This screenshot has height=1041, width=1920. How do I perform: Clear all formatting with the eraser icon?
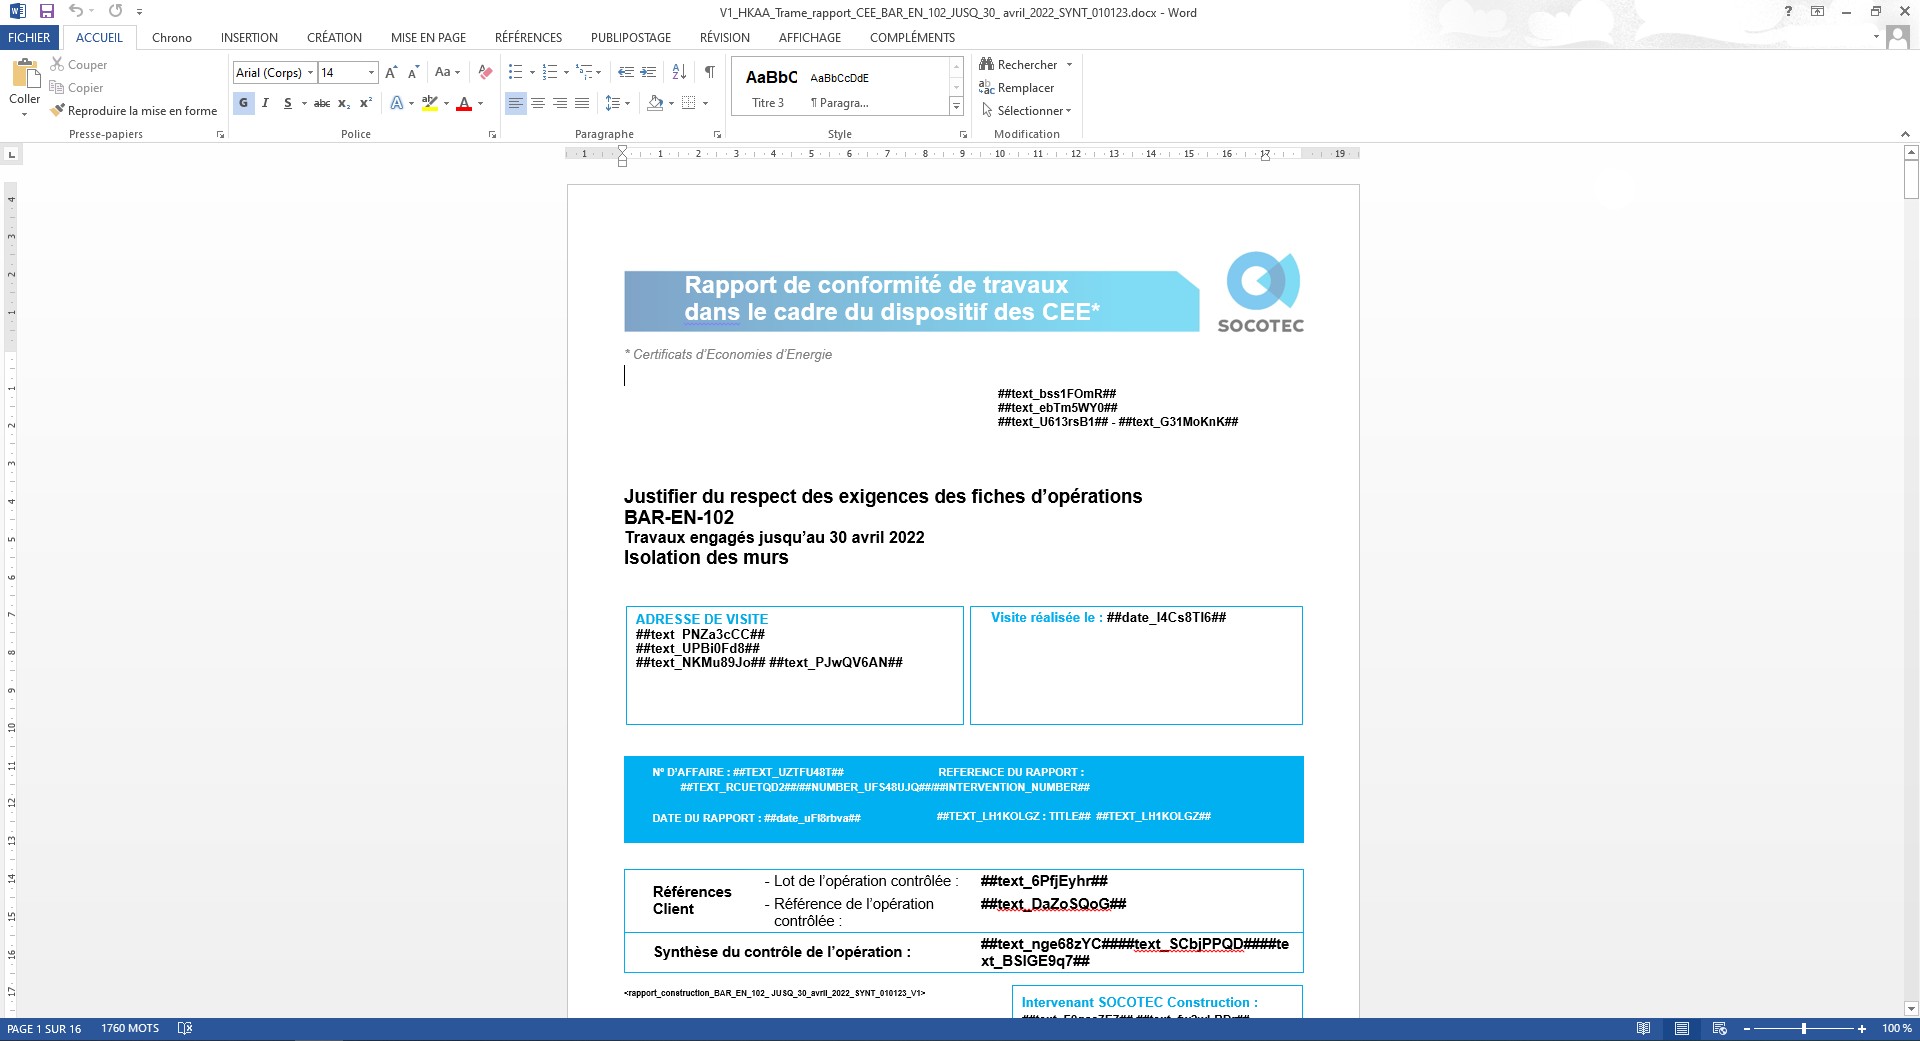[485, 72]
